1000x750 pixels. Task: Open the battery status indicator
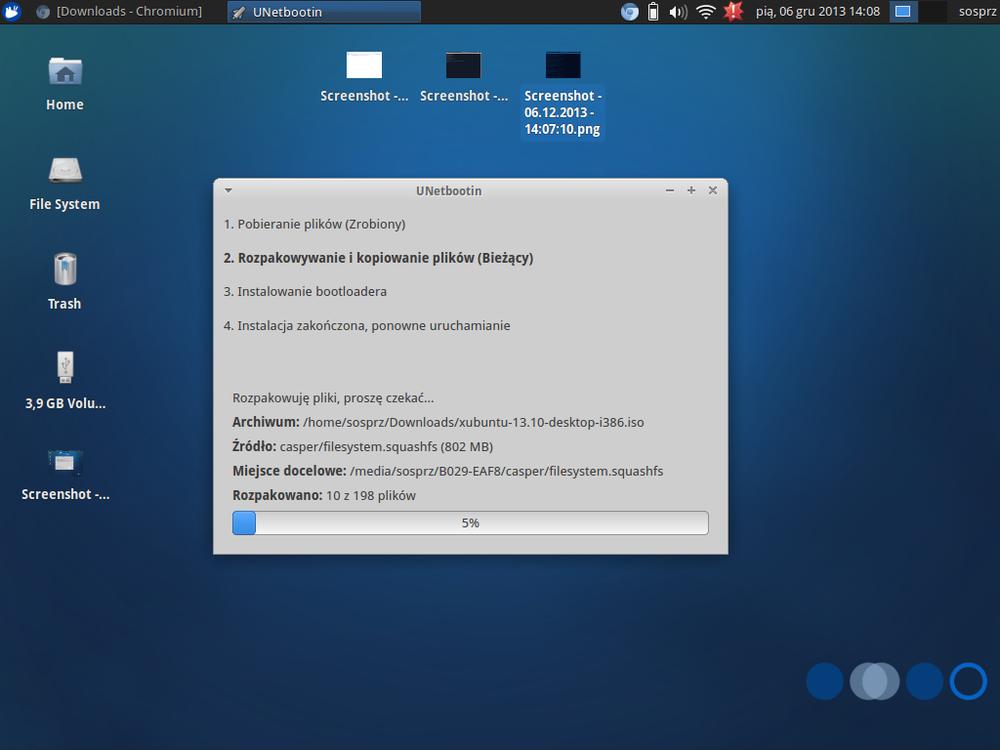click(x=653, y=12)
